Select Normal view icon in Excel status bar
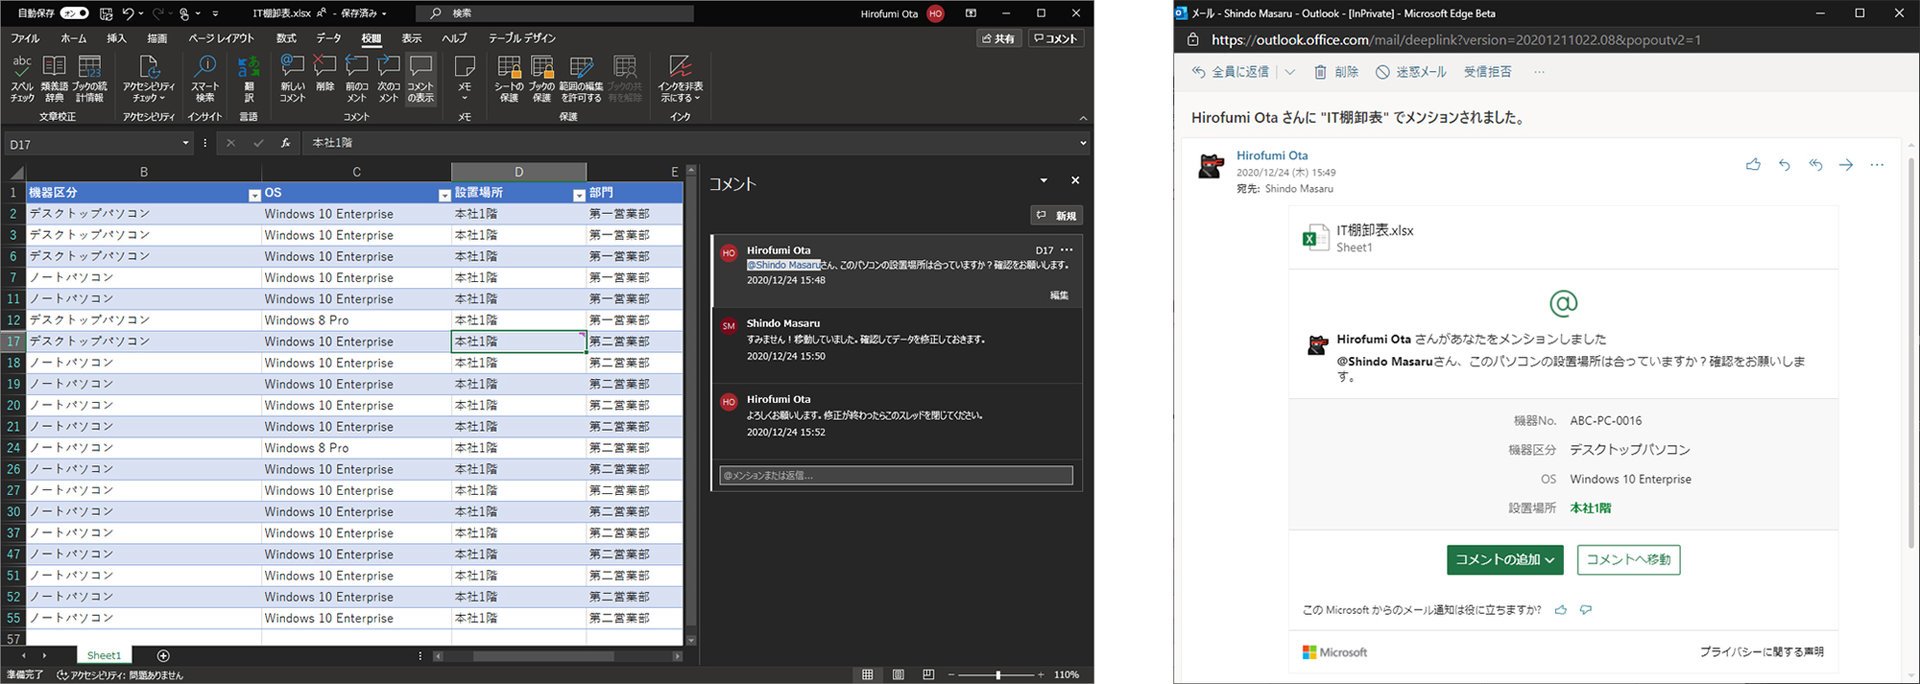The image size is (1920, 684). tap(867, 675)
